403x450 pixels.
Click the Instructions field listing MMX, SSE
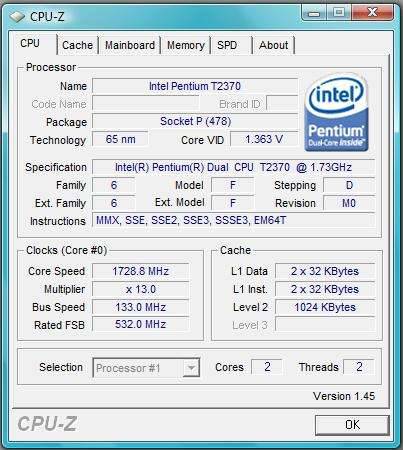click(x=233, y=220)
